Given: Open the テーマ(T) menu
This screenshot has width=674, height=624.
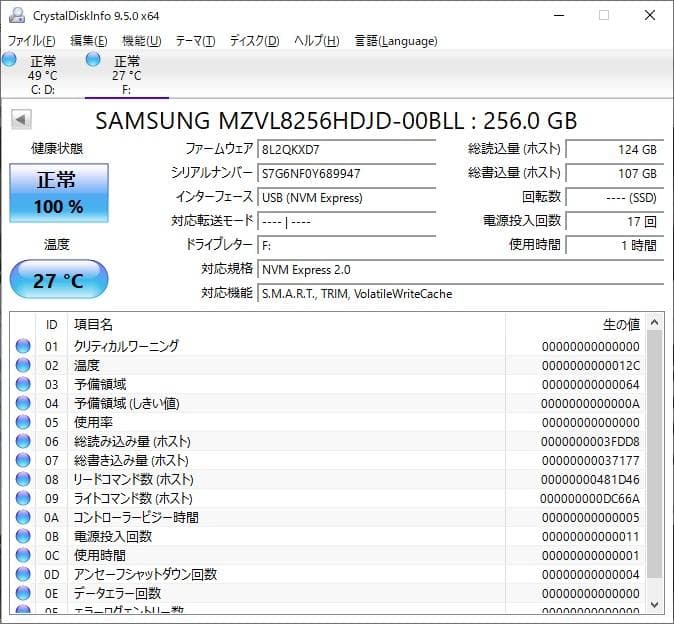Looking at the screenshot, I should (195, 41).
